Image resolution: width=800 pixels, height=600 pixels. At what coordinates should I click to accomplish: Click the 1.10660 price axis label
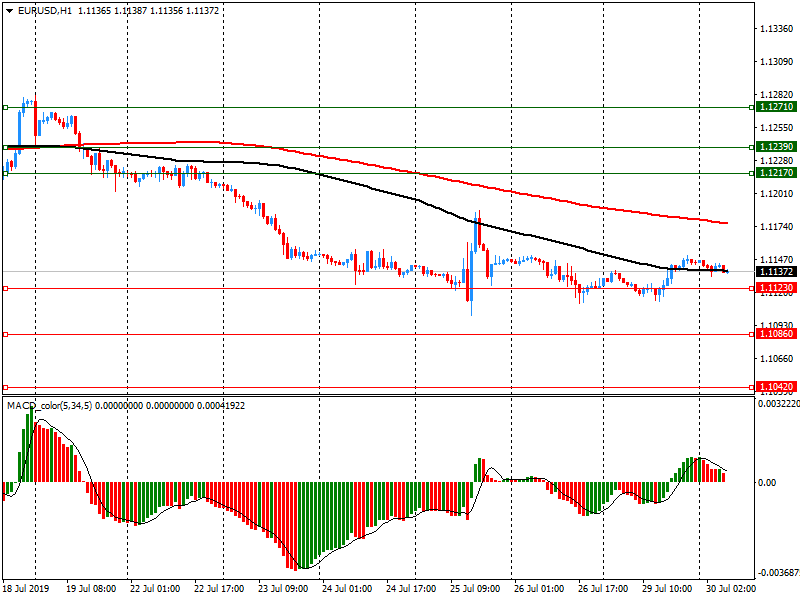point(777,359)
